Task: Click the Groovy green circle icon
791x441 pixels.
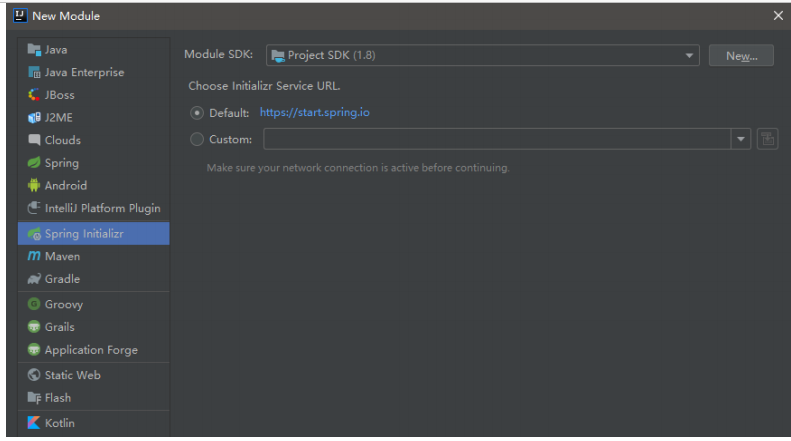Action: point(34,304)
